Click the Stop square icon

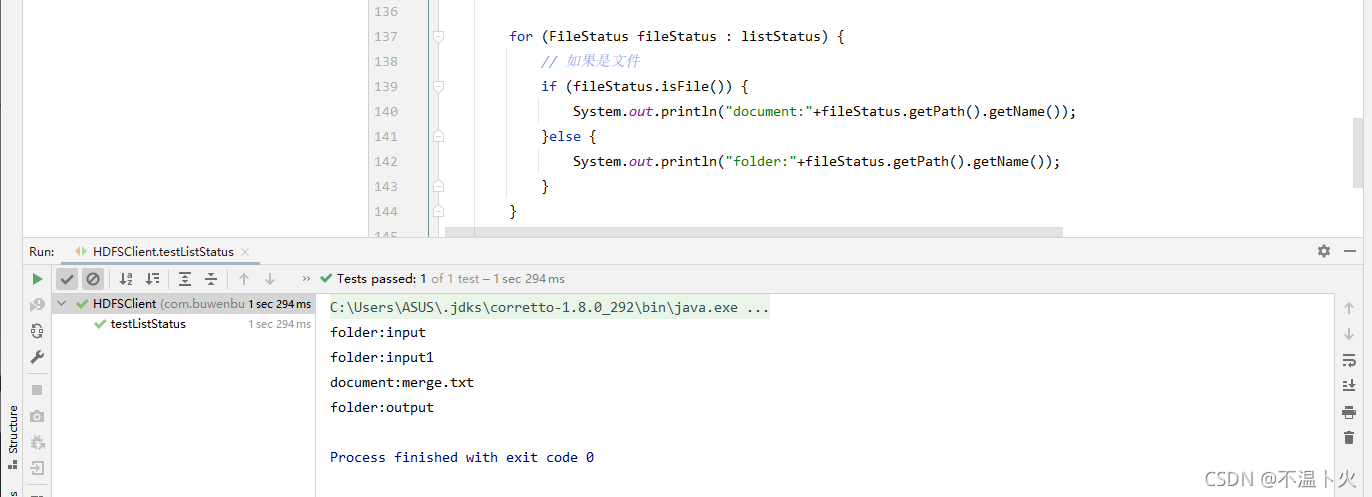pos(37,390)
